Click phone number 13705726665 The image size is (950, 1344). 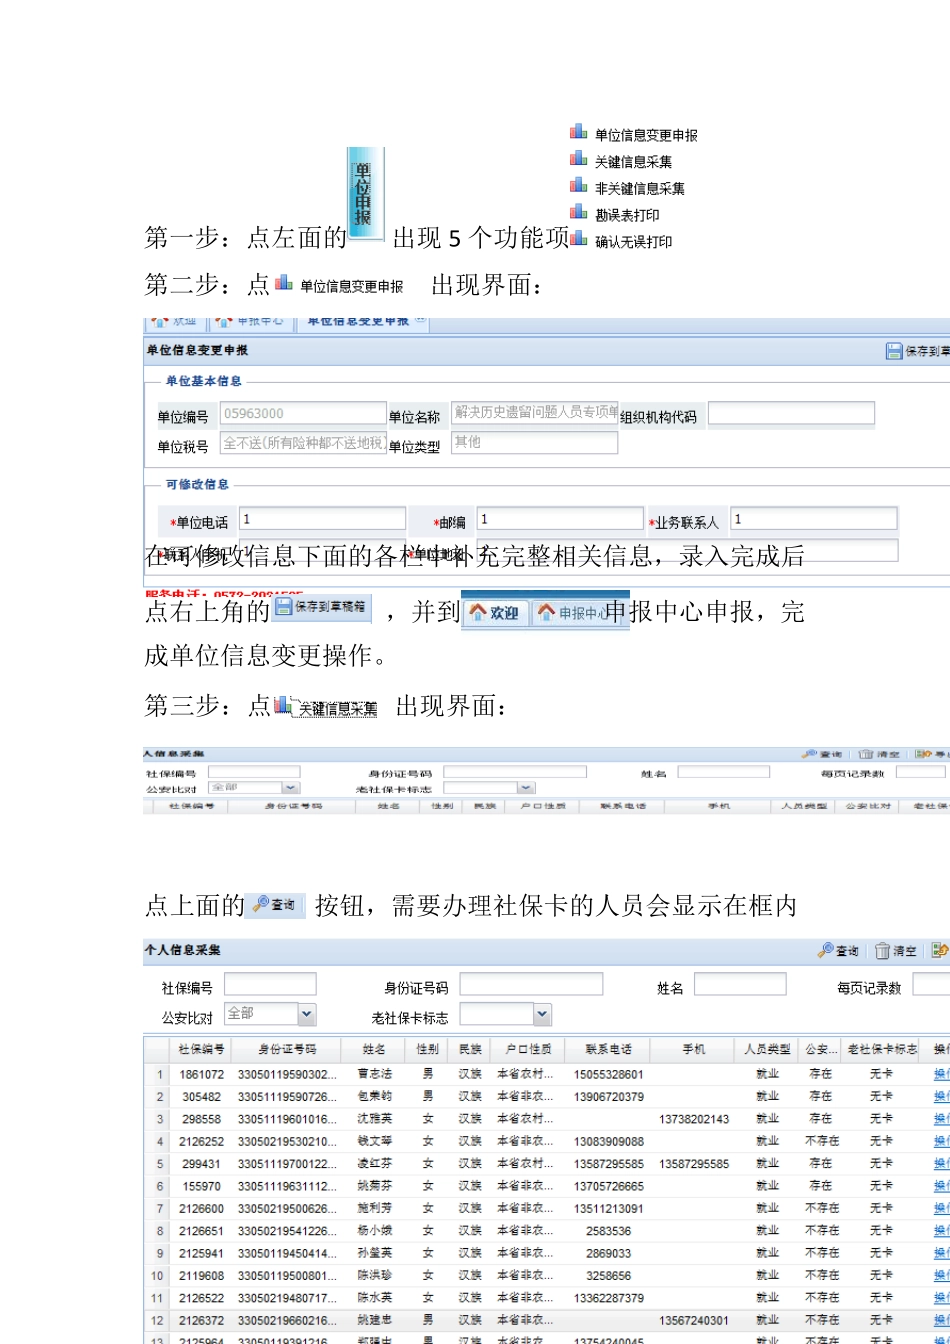tap(608, 1186)
